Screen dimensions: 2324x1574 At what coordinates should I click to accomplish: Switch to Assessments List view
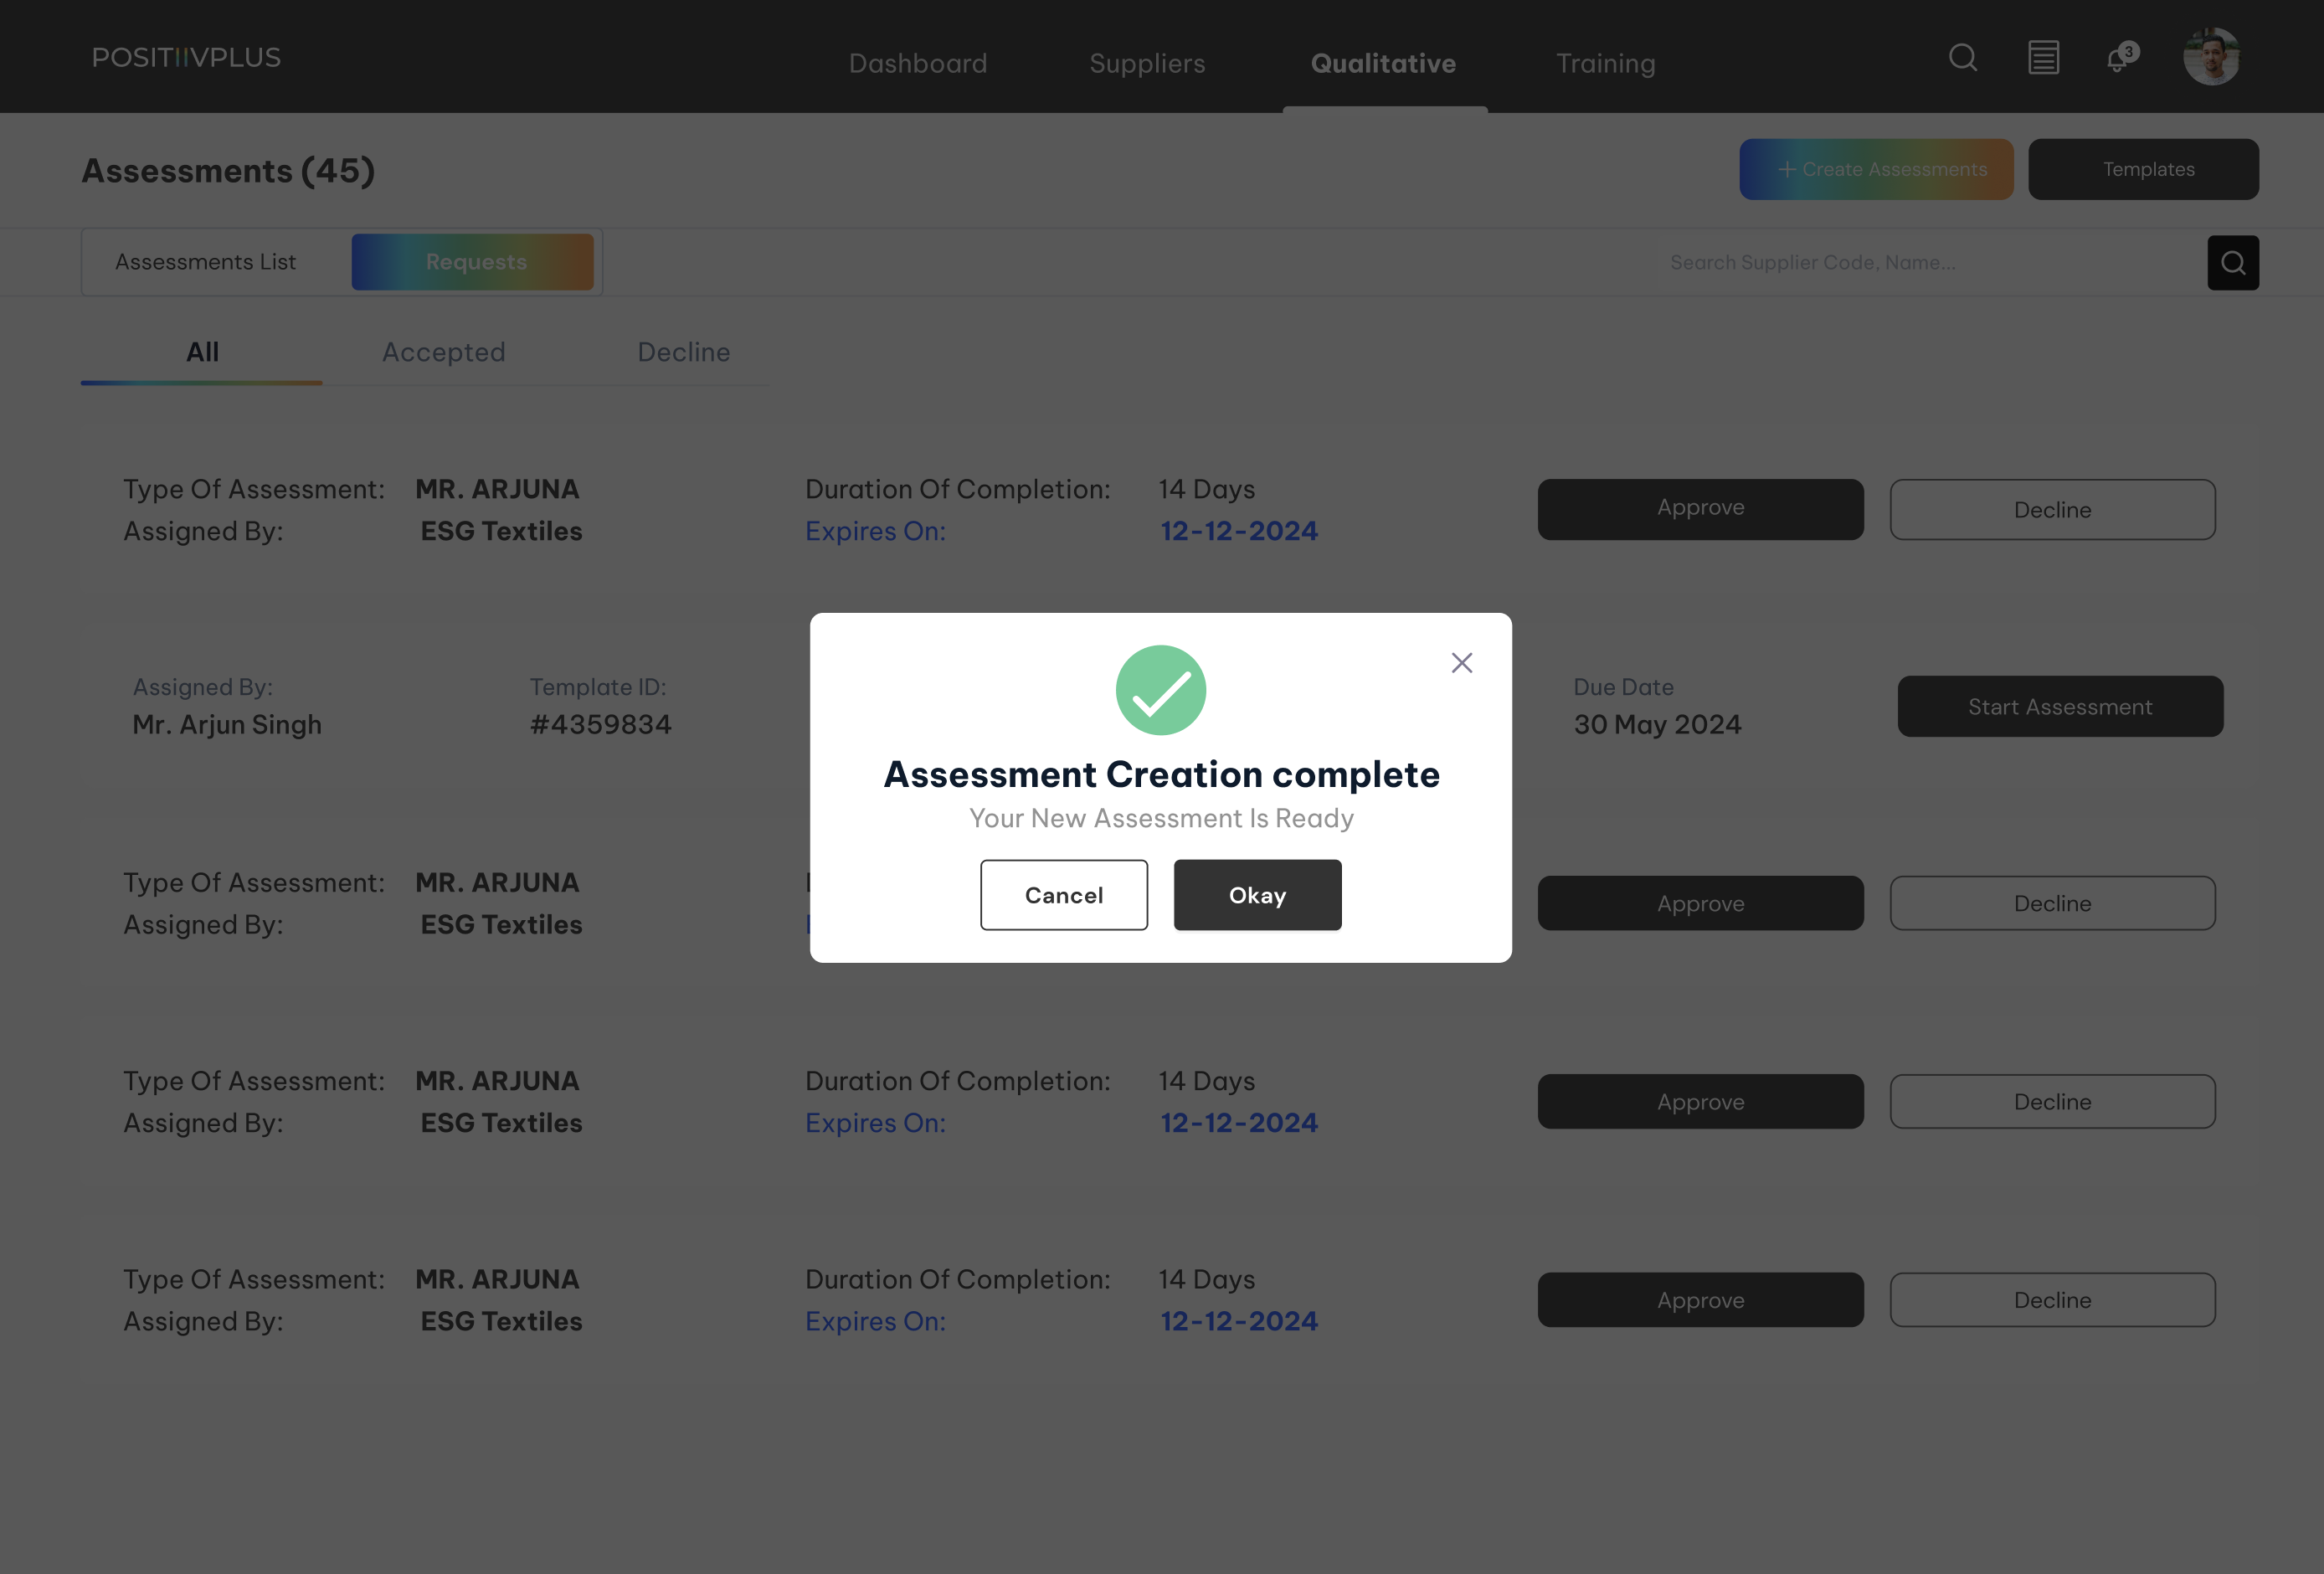coord(206,262)
